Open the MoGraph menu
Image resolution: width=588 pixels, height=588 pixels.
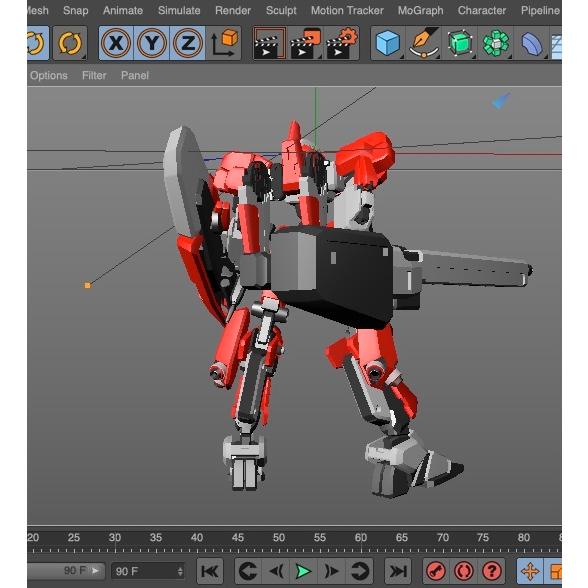420,10
